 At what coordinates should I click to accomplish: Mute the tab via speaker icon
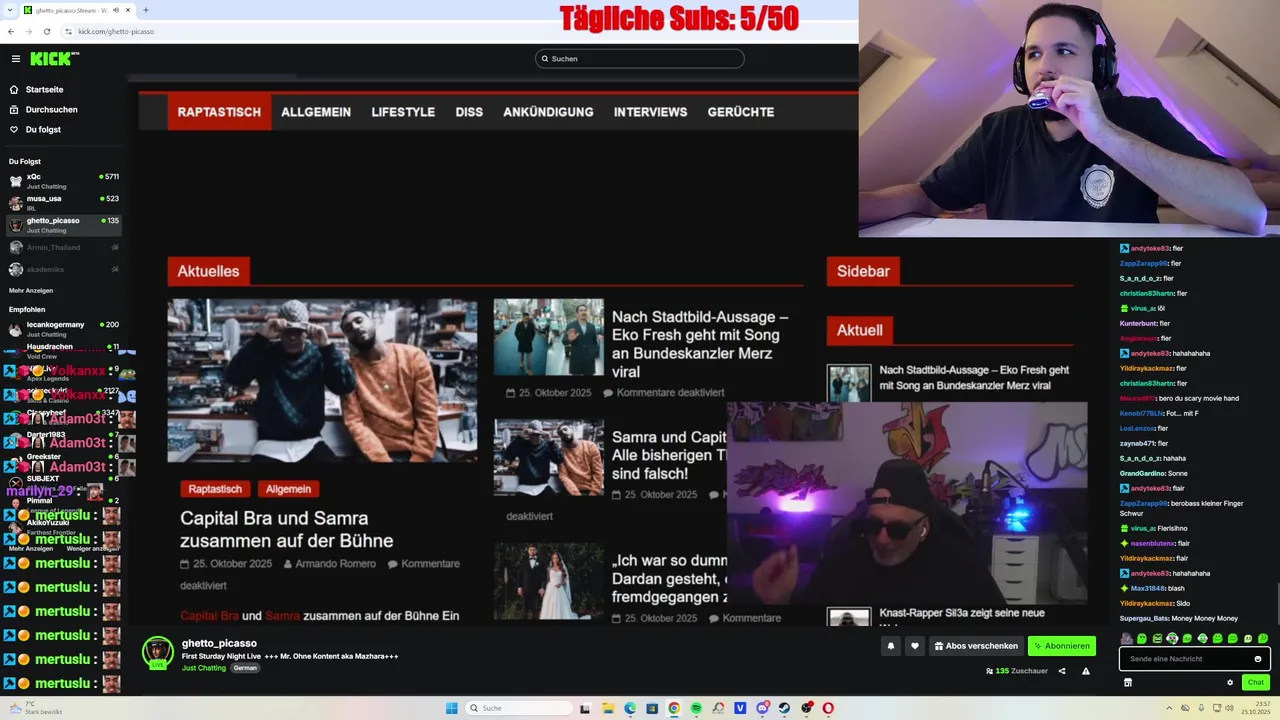[116, 10]
